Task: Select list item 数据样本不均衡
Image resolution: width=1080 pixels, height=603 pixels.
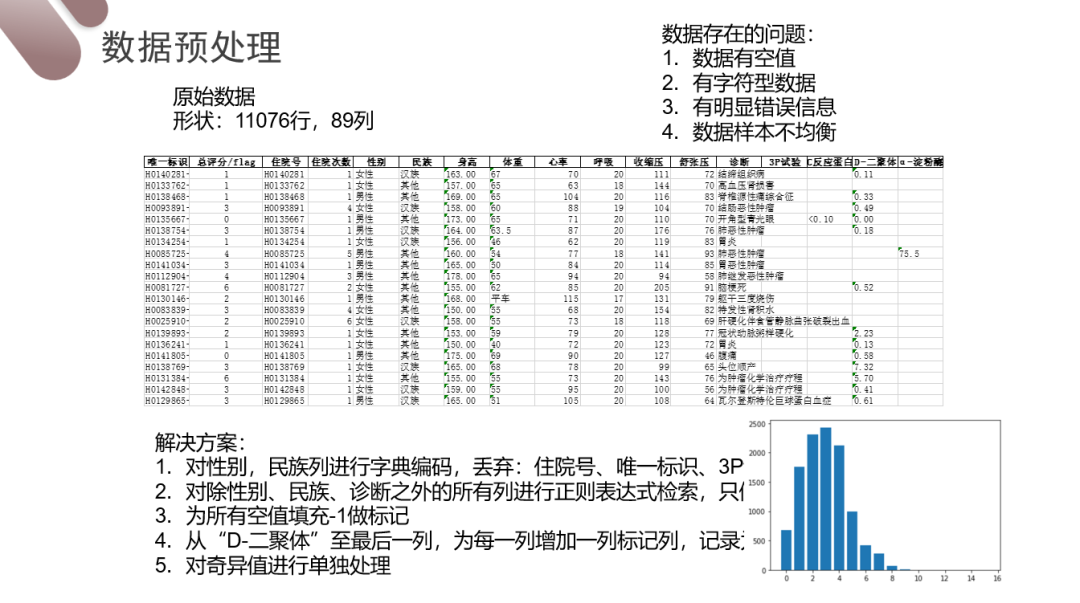Action: [764, 131]
